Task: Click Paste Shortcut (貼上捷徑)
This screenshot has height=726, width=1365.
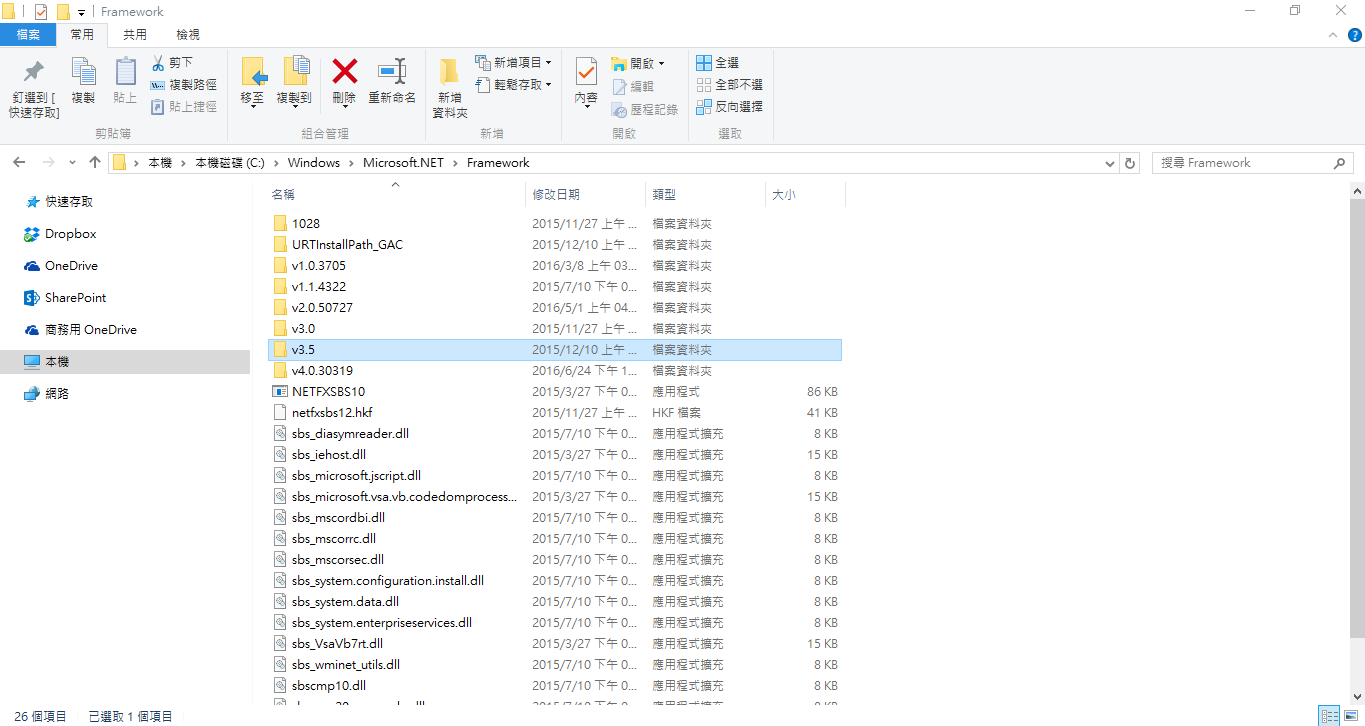Action: [183, 107]
